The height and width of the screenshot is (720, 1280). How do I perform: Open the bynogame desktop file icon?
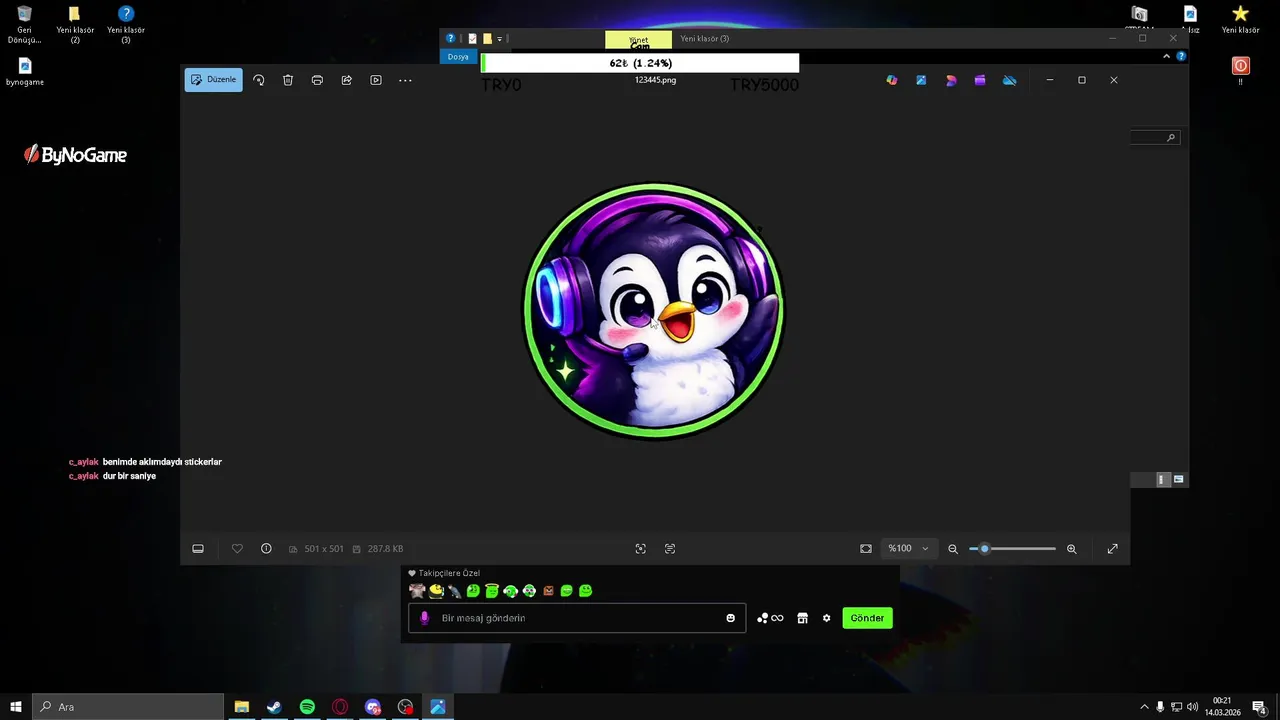(25, 72)
